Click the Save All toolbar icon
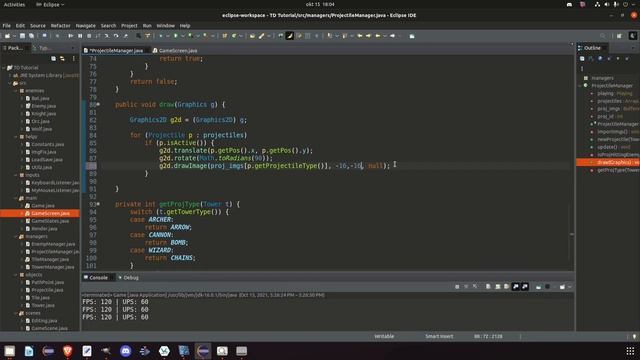This screenshot has width=640, height=360. click(31, 36)
